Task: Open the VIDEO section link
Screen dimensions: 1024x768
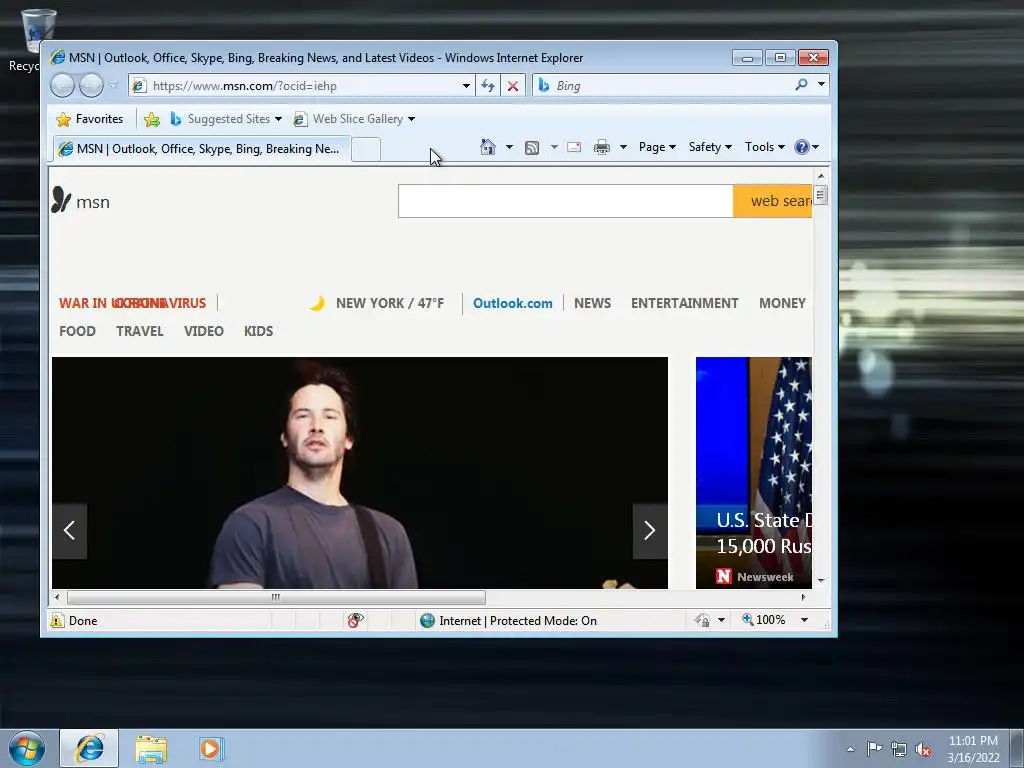Action: point(204,331)
